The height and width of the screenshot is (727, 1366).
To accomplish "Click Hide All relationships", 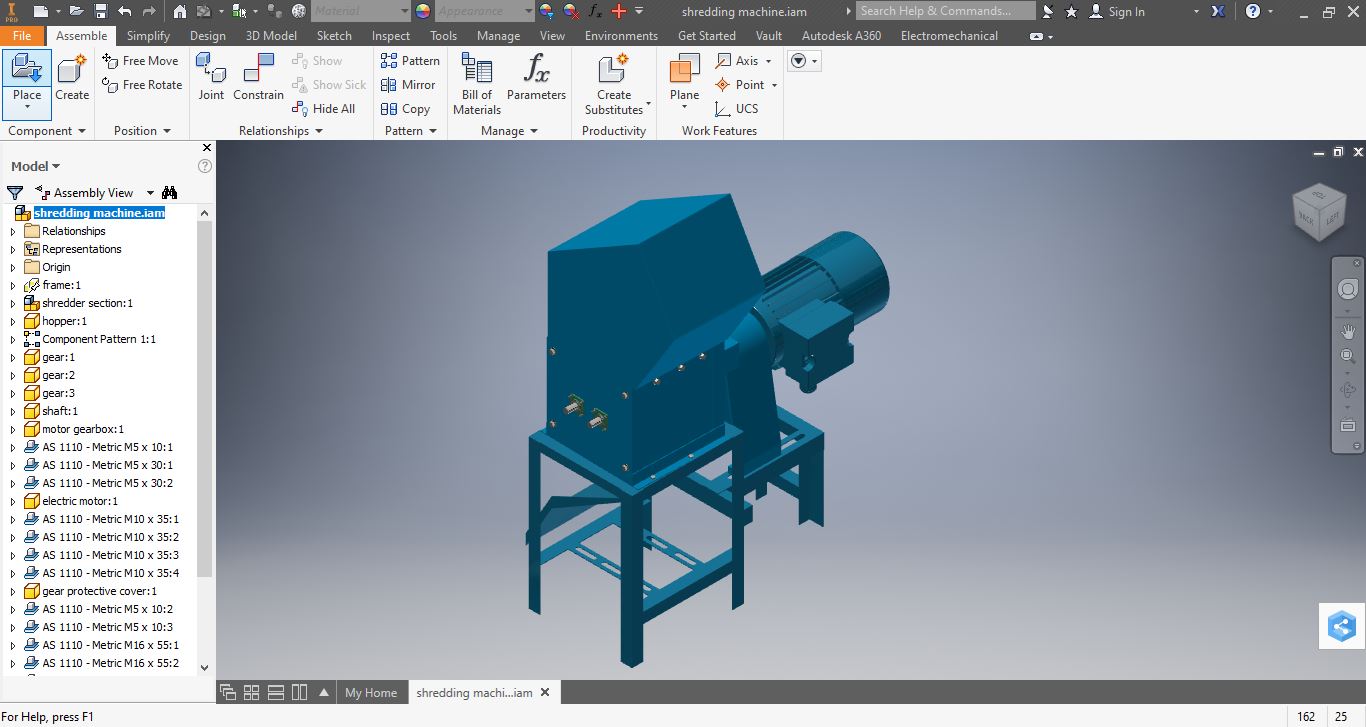I will click(324, 109).
